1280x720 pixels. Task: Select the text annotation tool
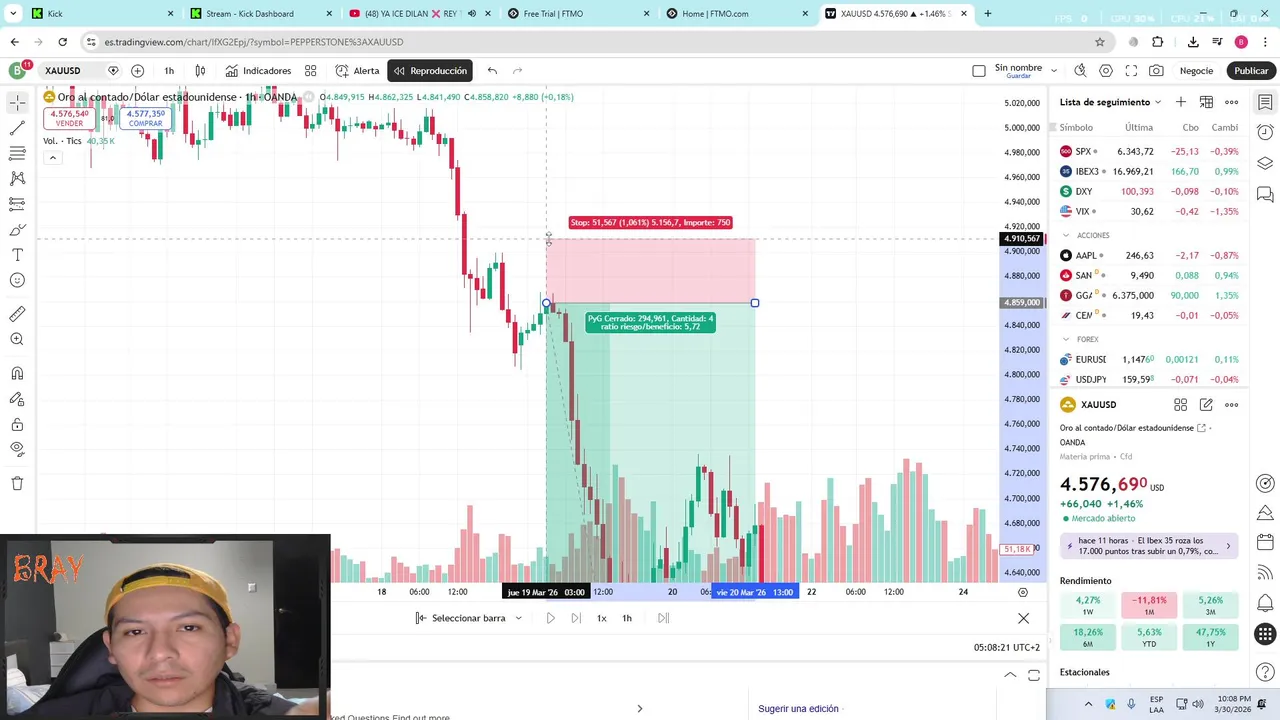point(17,255)
